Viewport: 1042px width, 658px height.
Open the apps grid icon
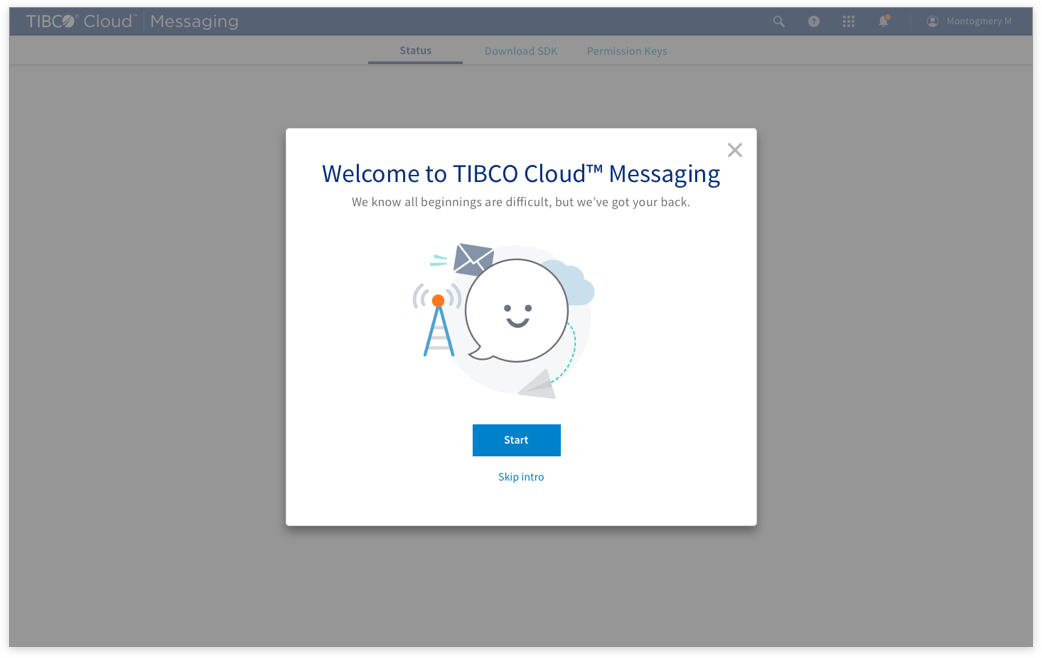[849, 21]
